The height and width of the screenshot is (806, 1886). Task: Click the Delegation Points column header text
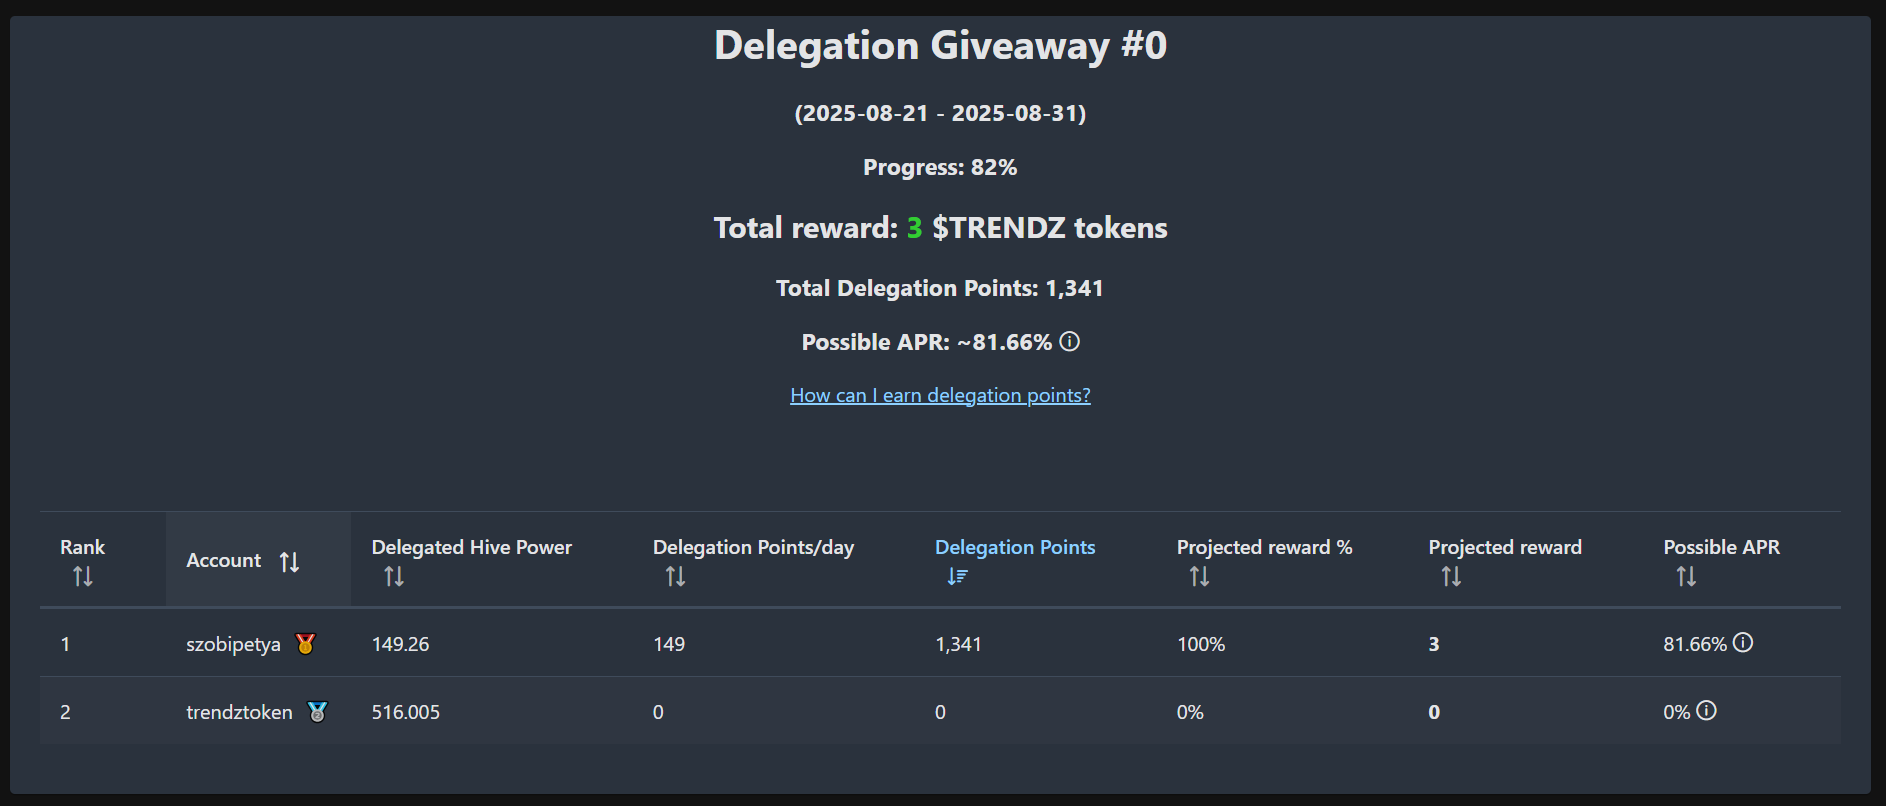click(x=1015, y=548)
